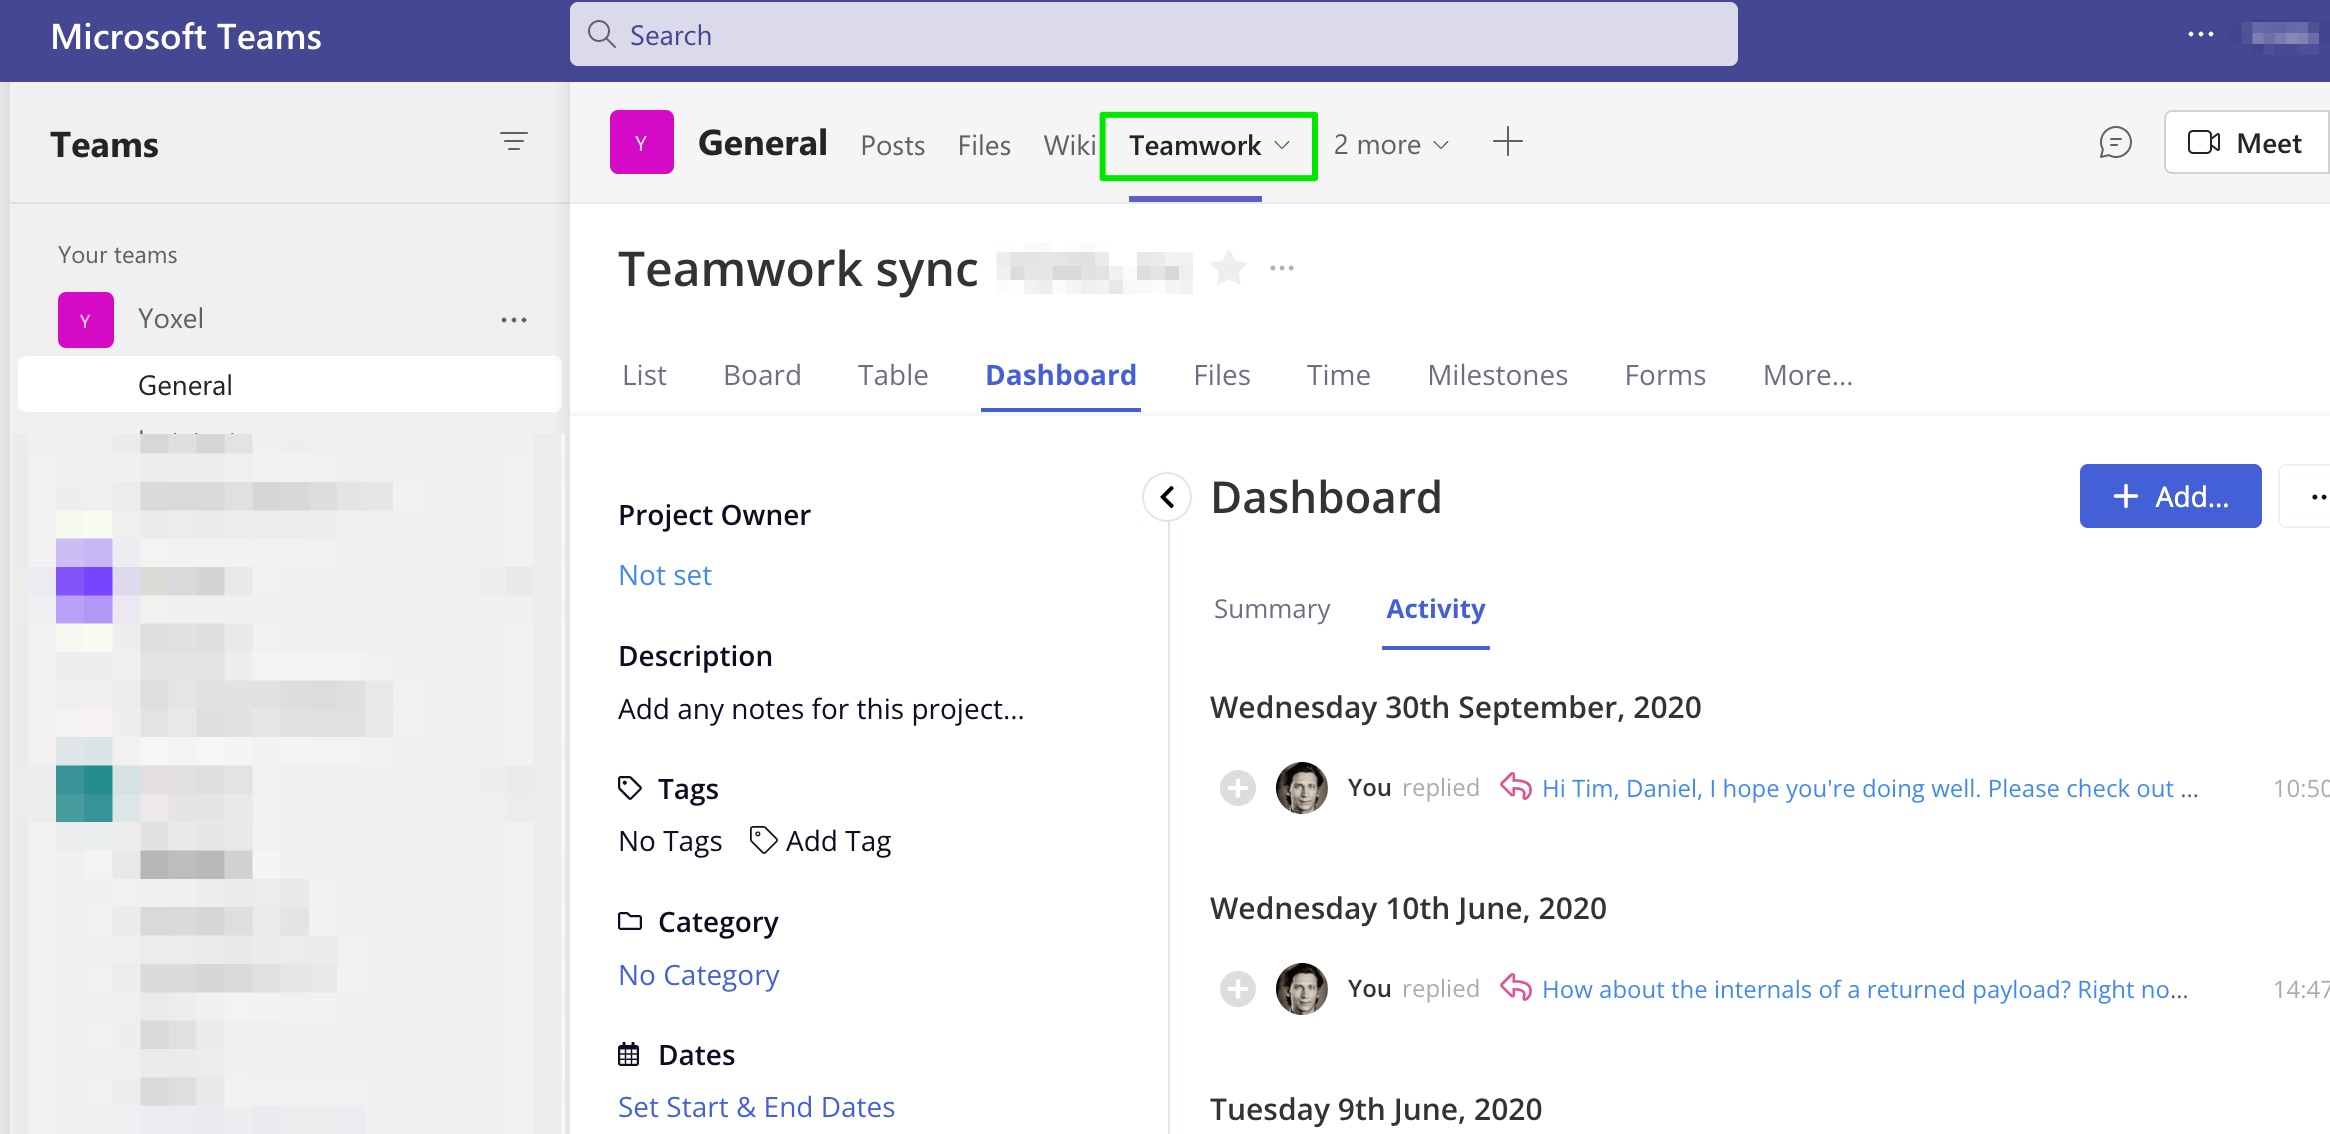Expand the Teamwork tab dropdown
2330x1134 pixels.
tap(1282, 145)
